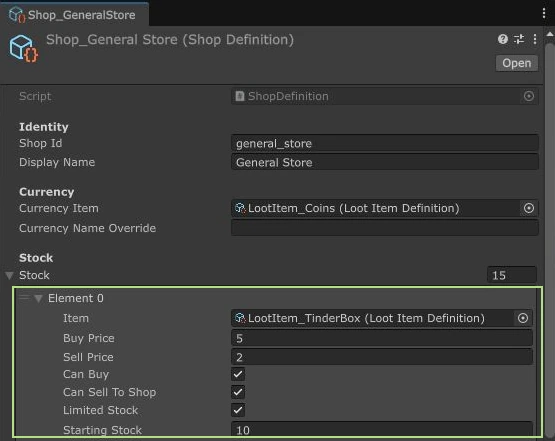Screen dimensions: 555x441
Task: Click the Identity section header
Action: (44, 127)
